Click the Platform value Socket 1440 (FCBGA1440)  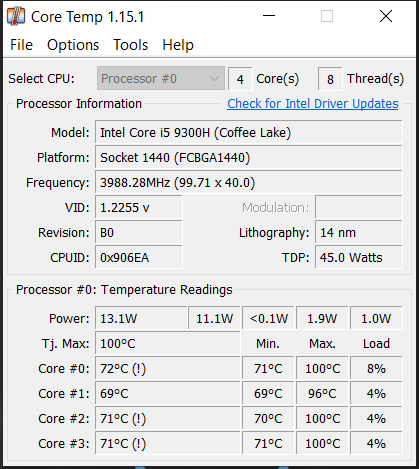[x=249, y=157]
